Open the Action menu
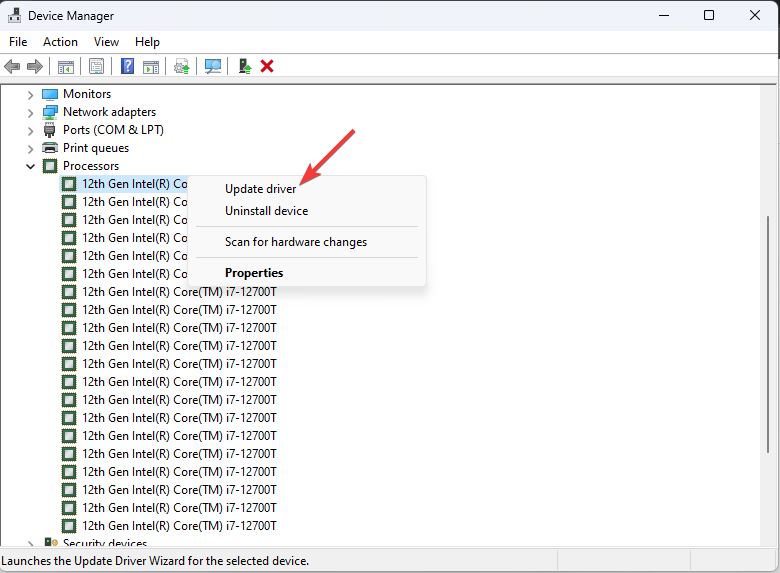The image size is (780, 573). 60,42
